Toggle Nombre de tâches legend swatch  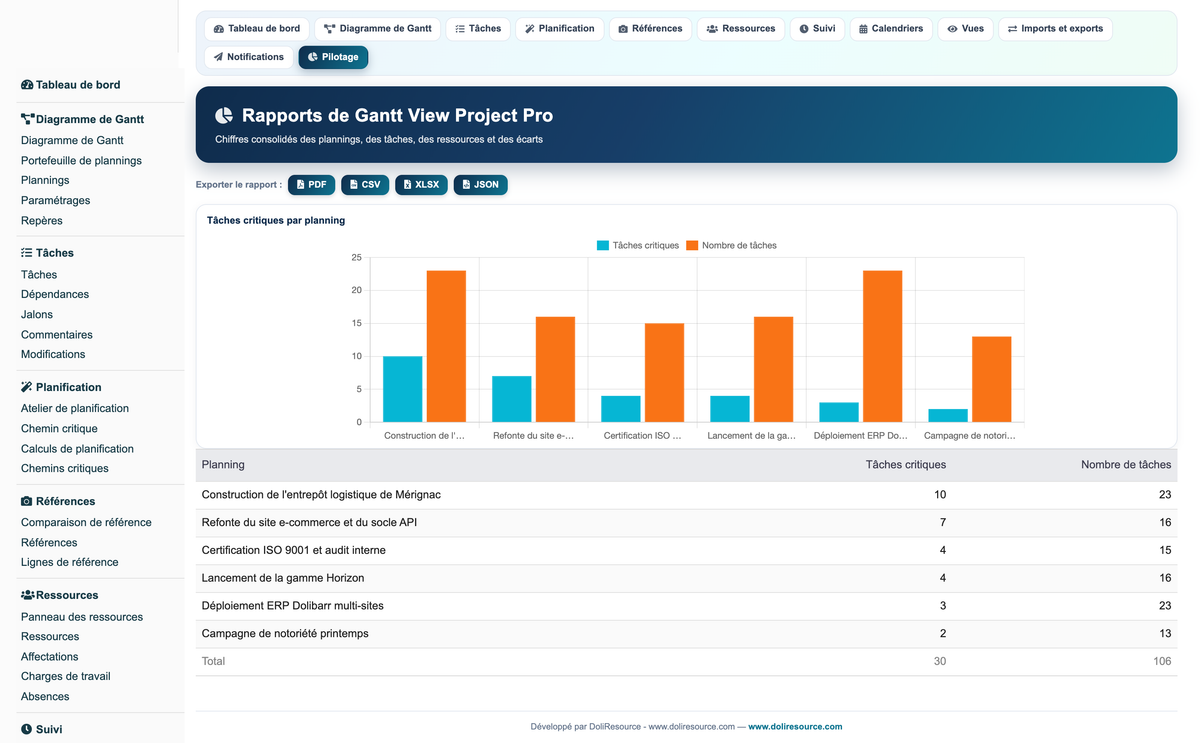(692, 245)
